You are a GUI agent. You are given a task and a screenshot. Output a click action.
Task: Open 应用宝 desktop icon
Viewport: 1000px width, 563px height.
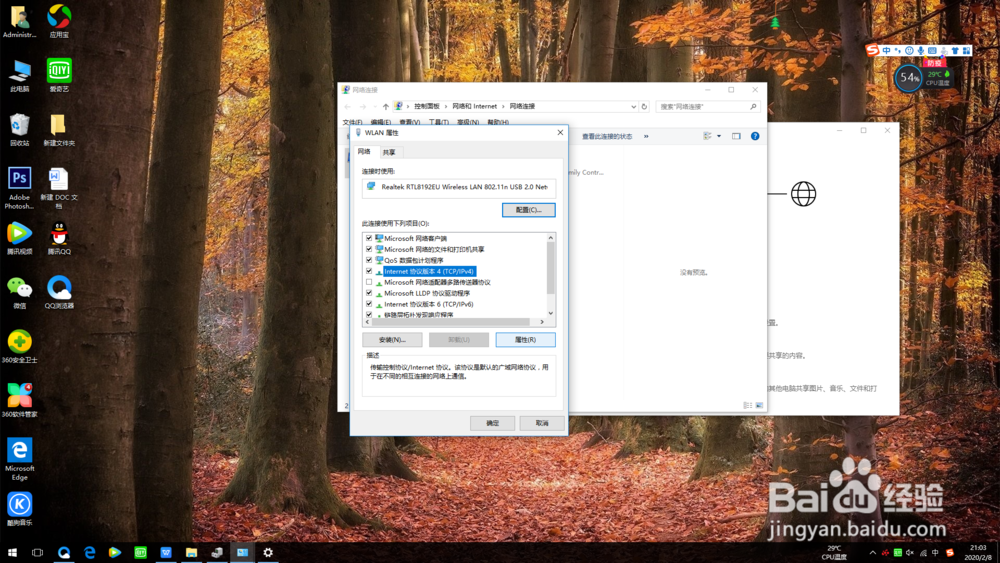[59, 21]
